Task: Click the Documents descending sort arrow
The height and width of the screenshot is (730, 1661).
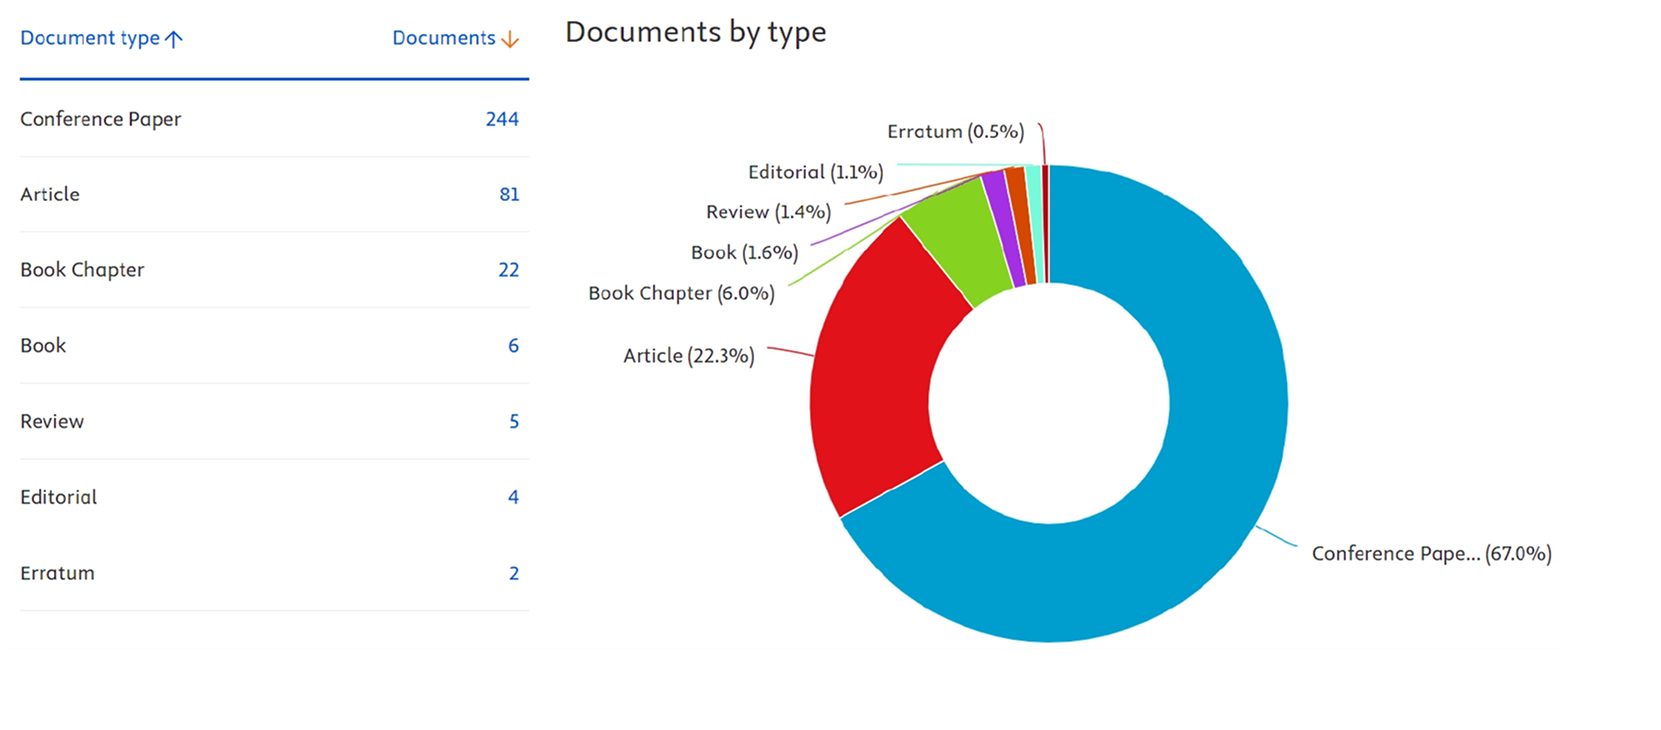Action: [510, 39]
